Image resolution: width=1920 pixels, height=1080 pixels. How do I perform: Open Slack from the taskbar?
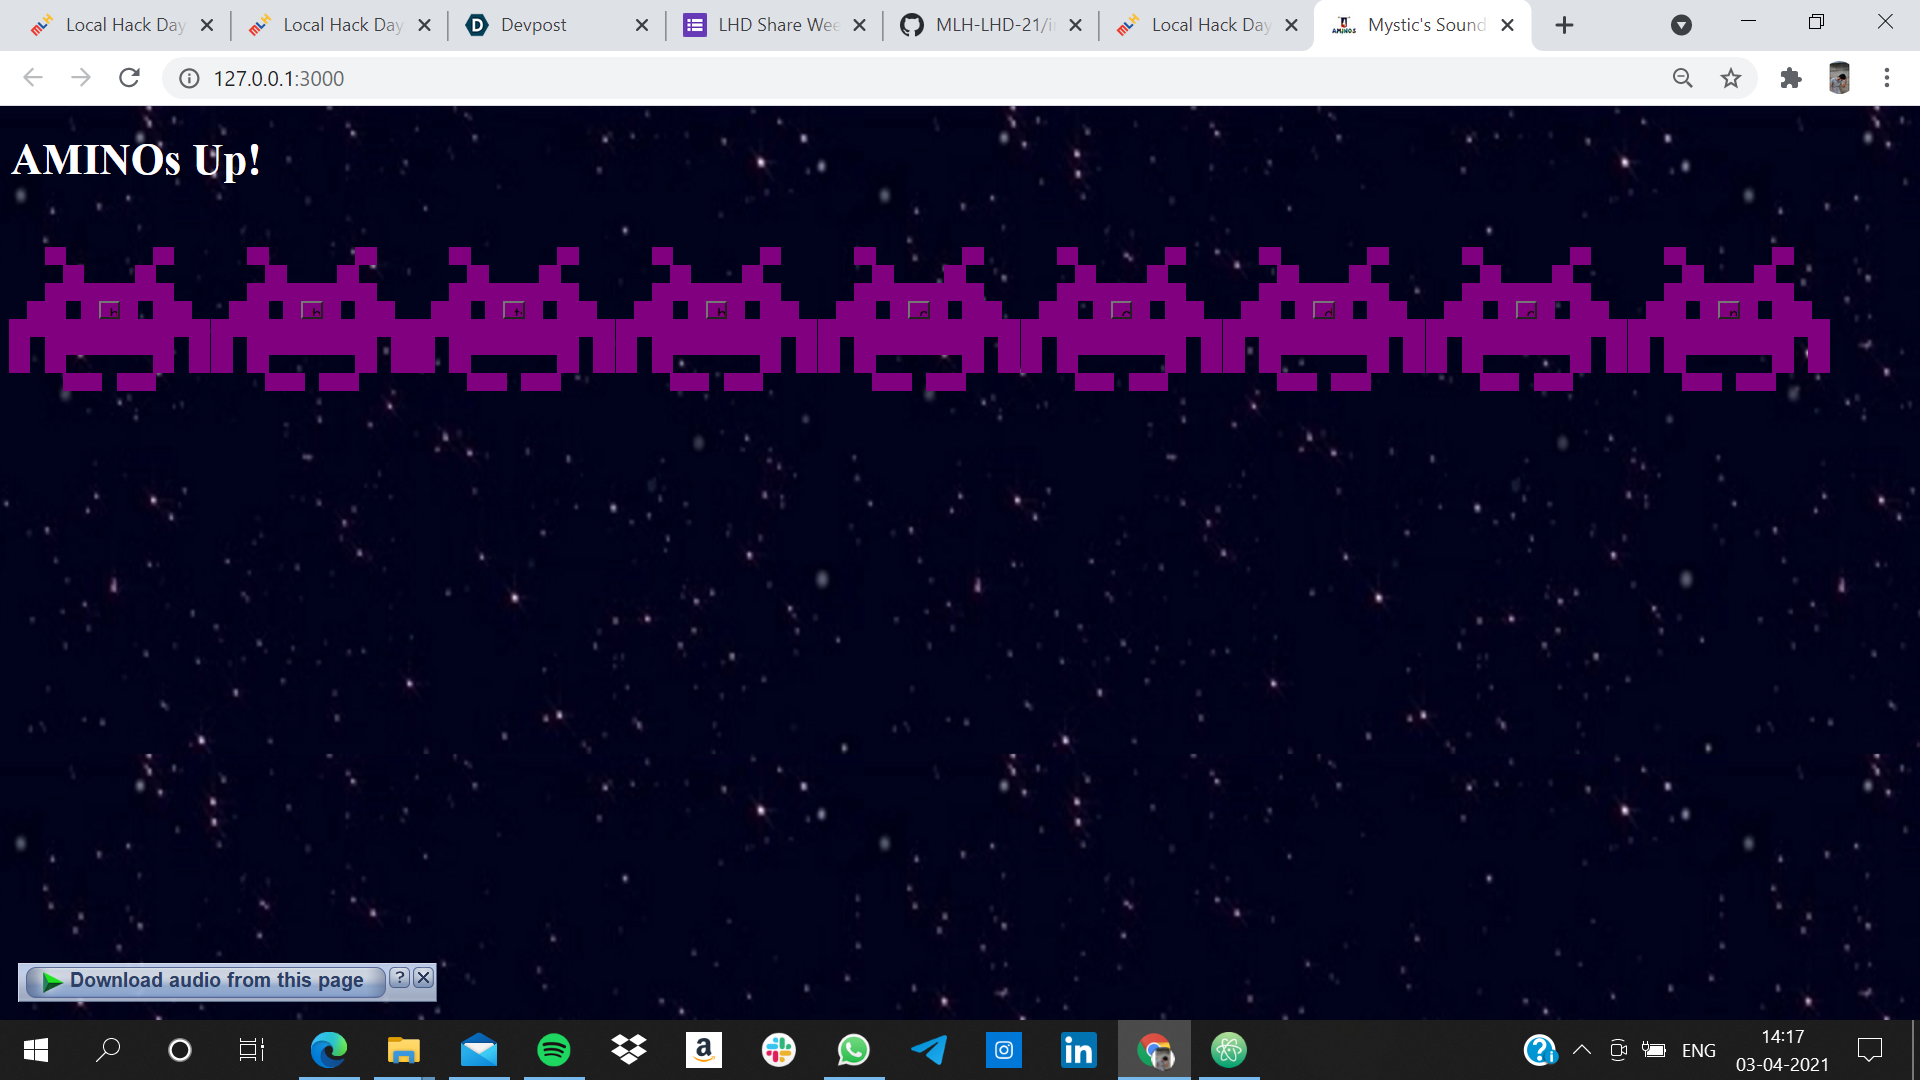(778, 1050)
